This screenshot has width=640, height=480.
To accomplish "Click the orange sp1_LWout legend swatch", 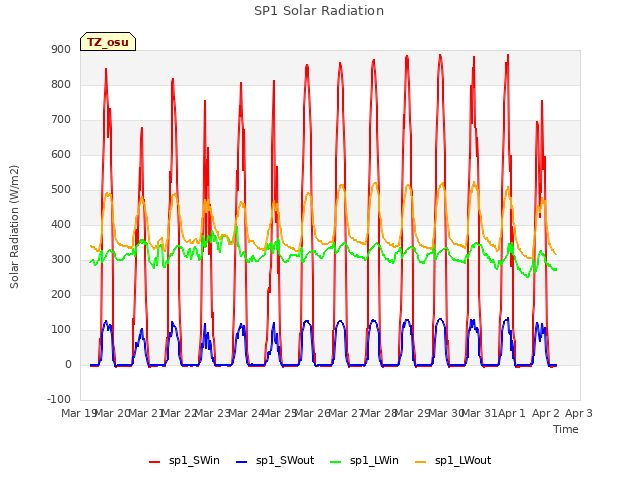I will [421, 462].
